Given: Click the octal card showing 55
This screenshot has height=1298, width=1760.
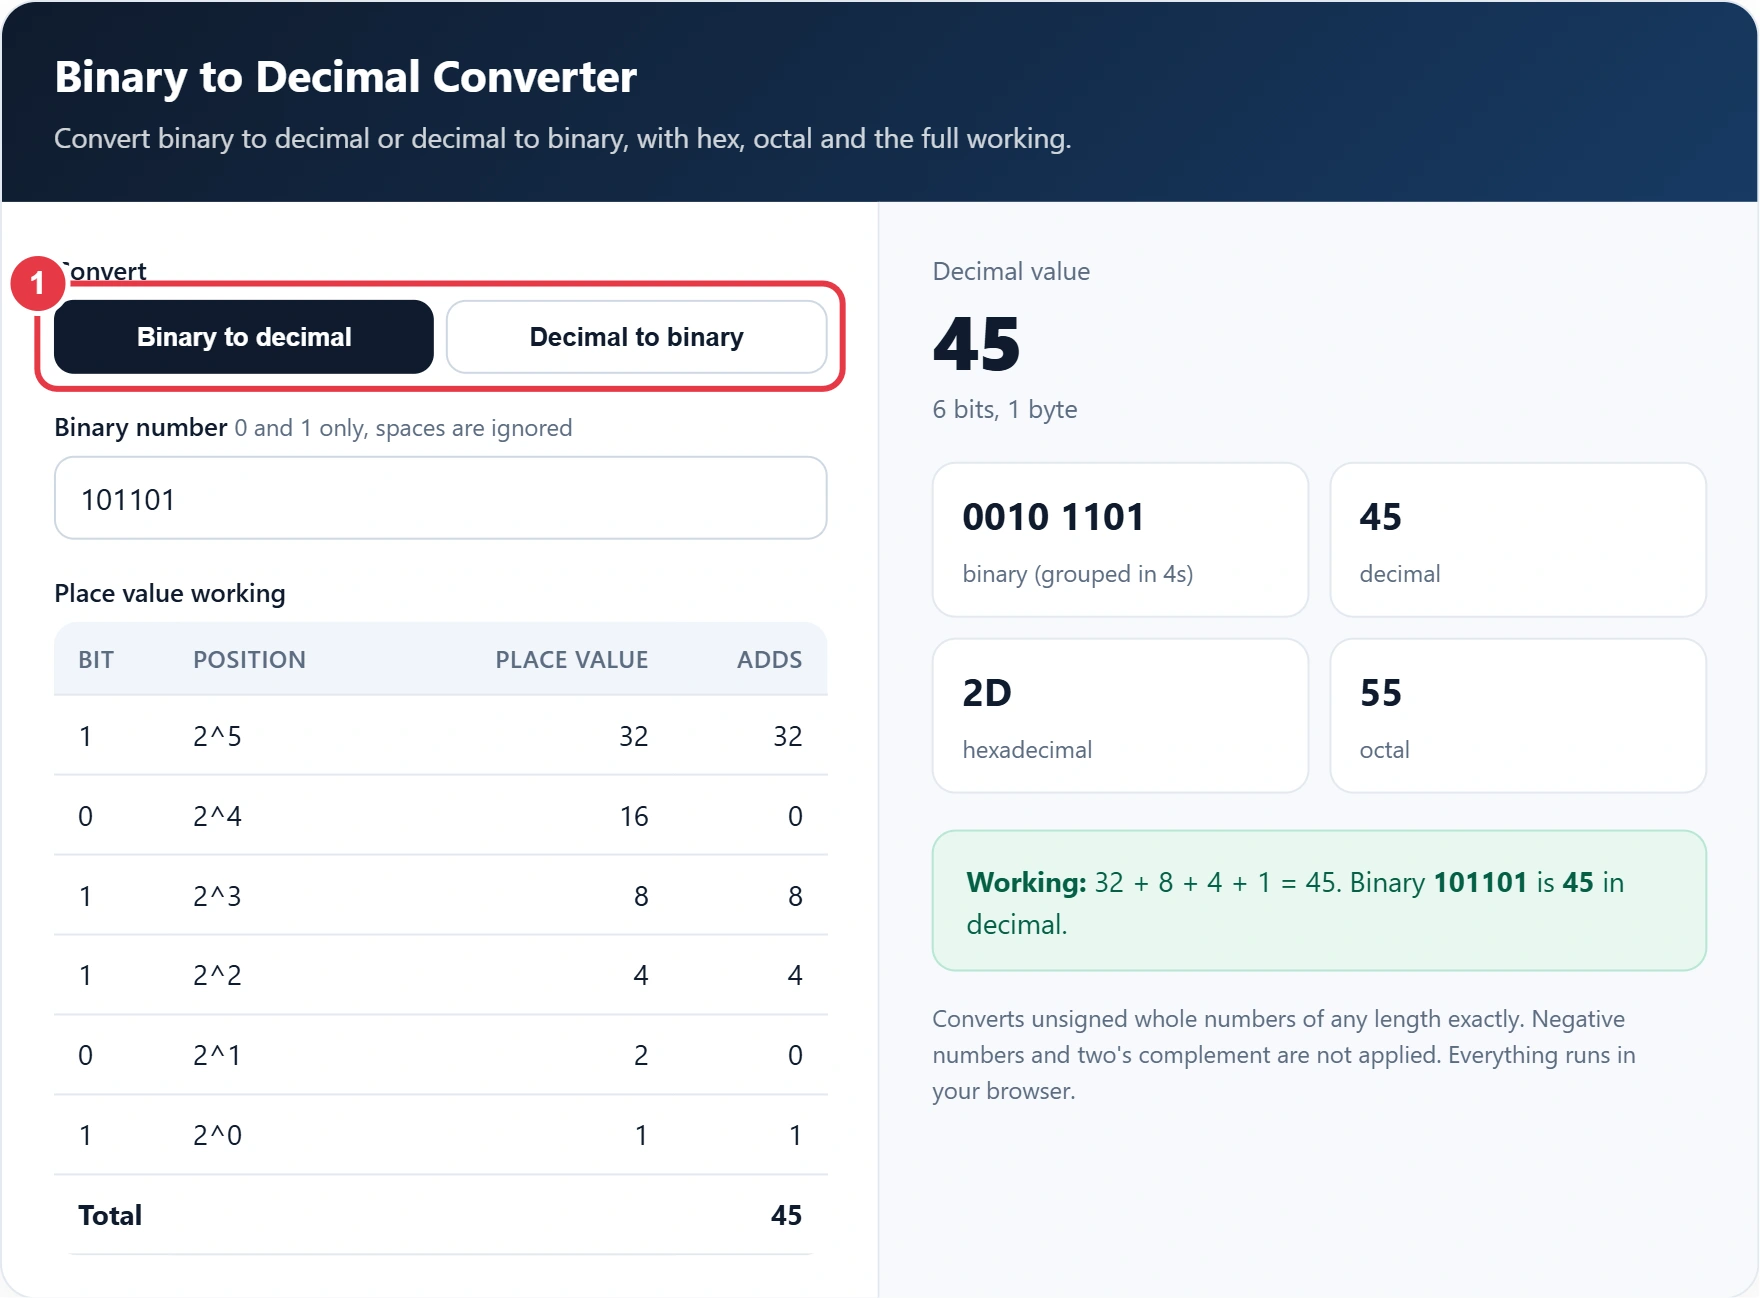Looking at the screenshot, I should (1517, 716).
